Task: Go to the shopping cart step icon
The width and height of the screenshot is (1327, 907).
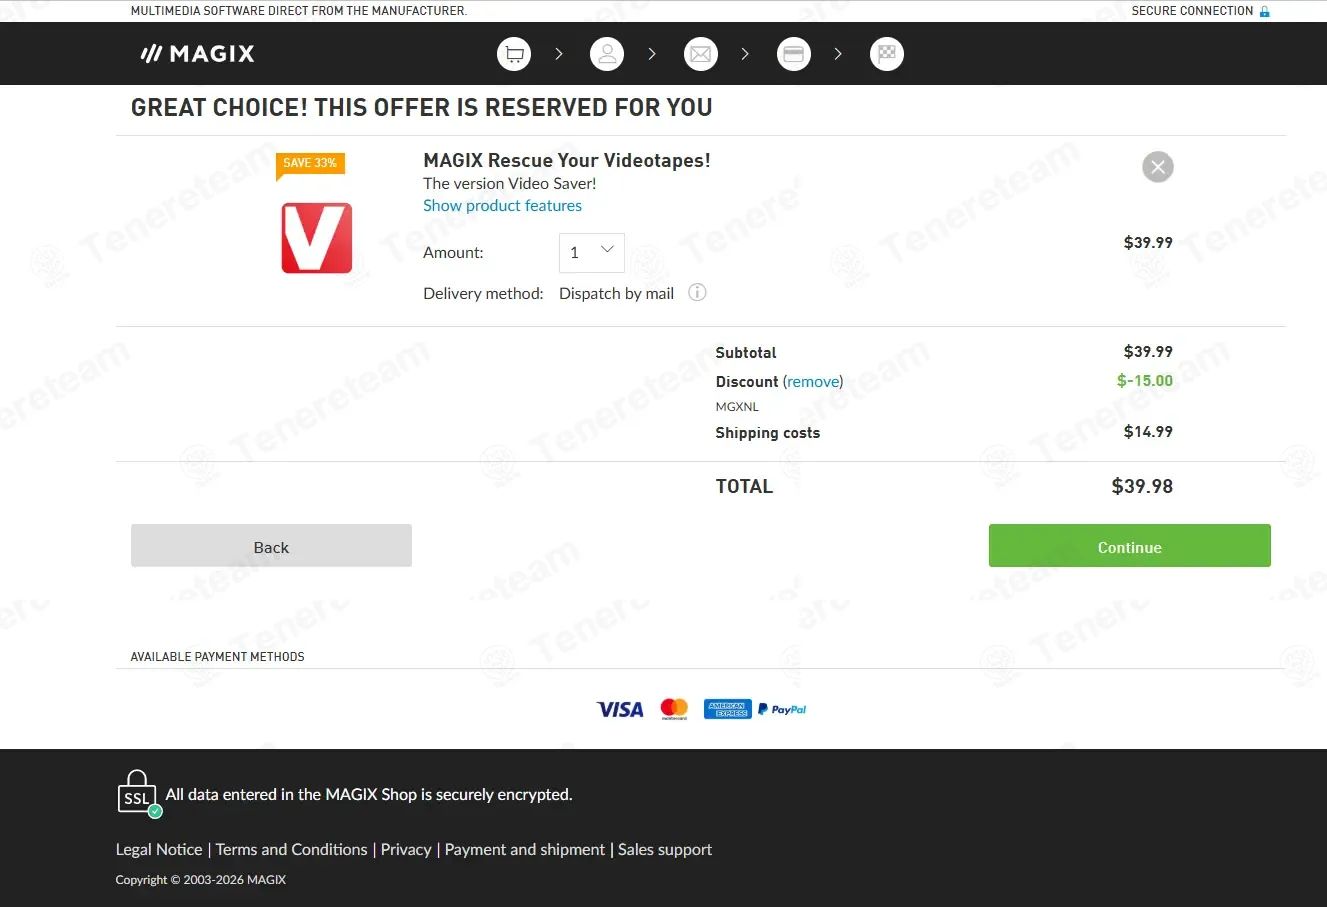Action: click(514, 54)
